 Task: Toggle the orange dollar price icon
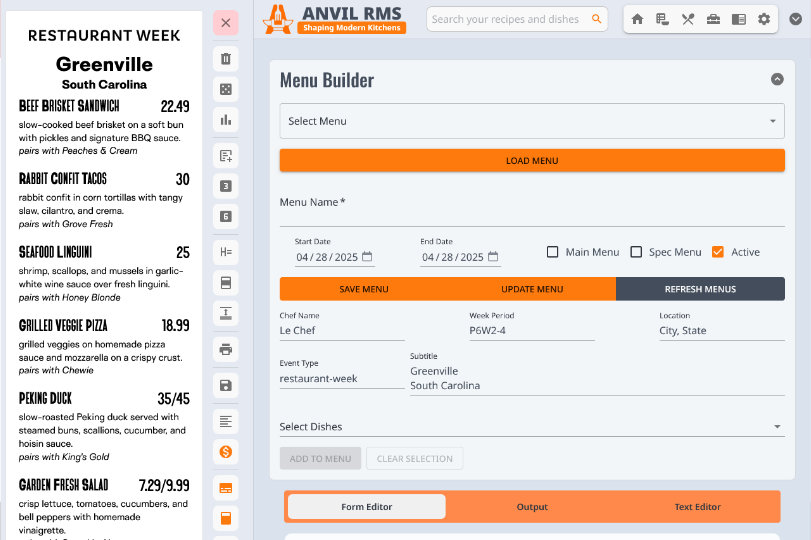point(226,452)
